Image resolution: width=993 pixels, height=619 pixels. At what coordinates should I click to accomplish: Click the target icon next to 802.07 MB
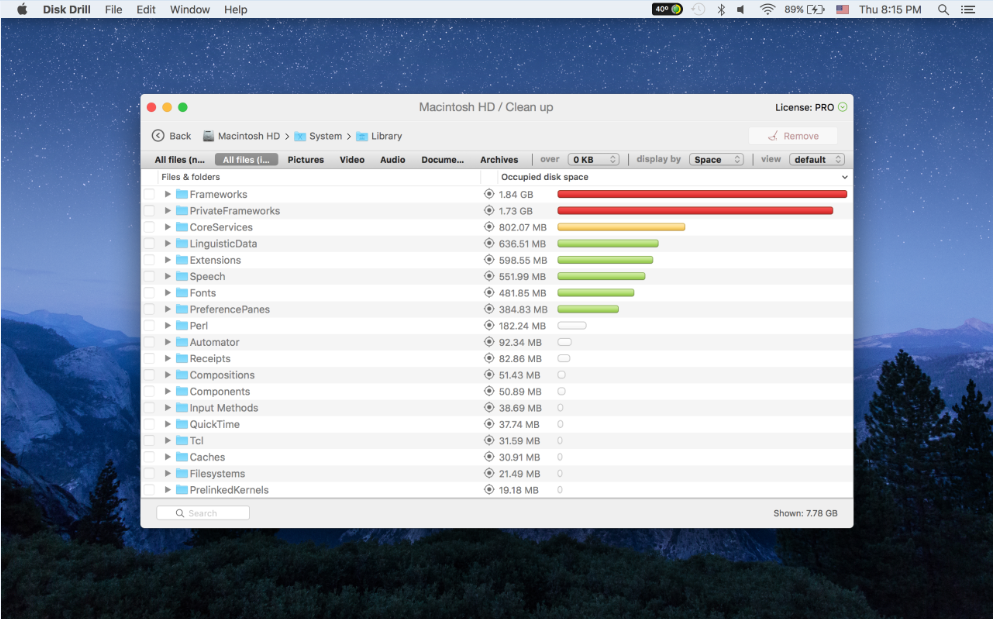tap(489, 227)
